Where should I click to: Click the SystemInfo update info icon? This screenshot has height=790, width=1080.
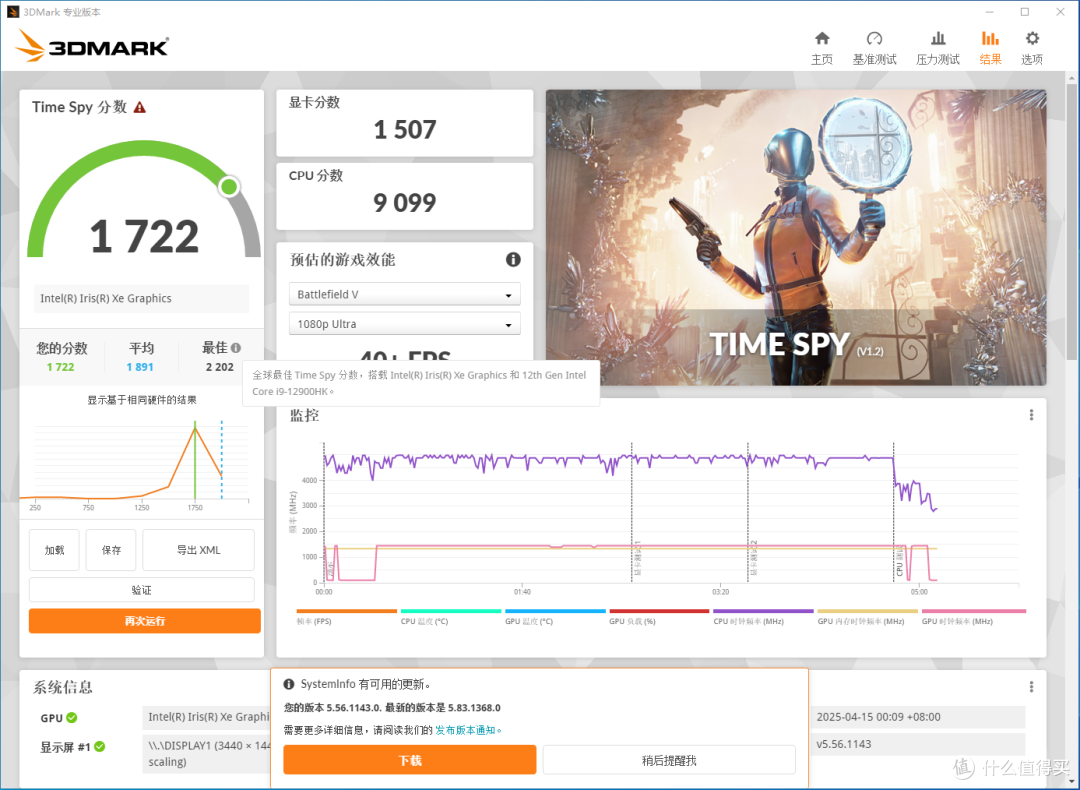289,685
